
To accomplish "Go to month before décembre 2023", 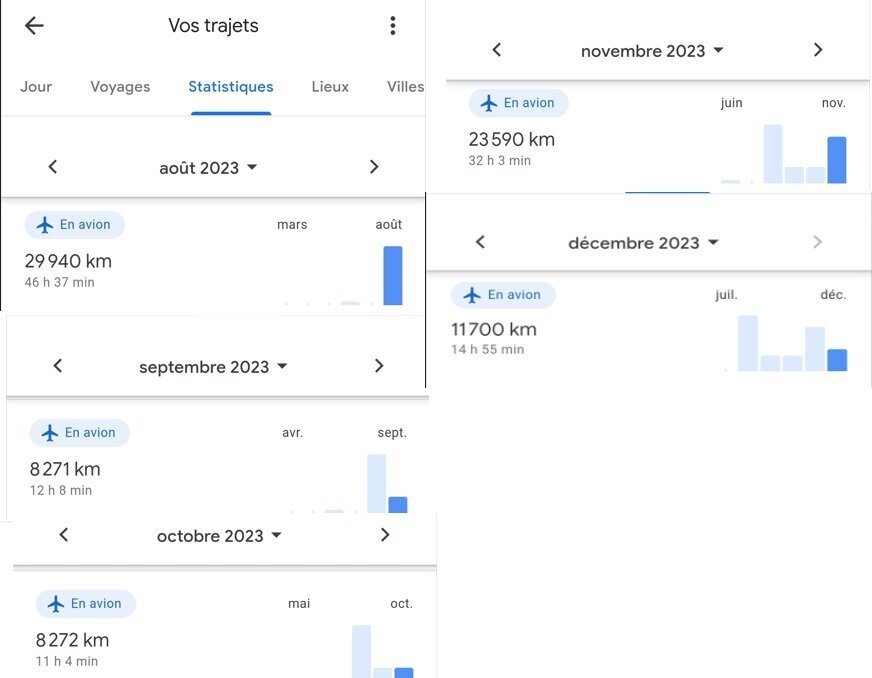I will click(x=480, y=242).
